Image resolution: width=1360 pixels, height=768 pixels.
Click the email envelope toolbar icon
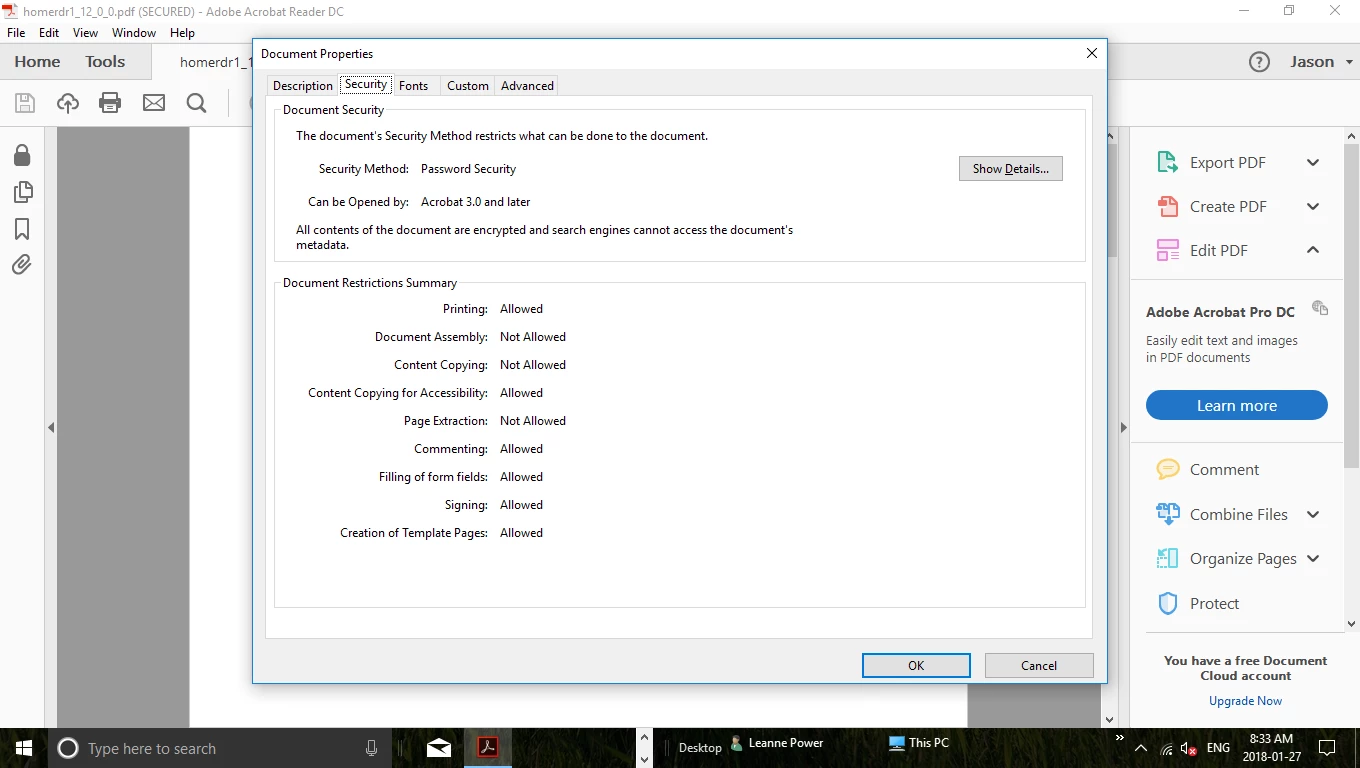pos(154,102)
